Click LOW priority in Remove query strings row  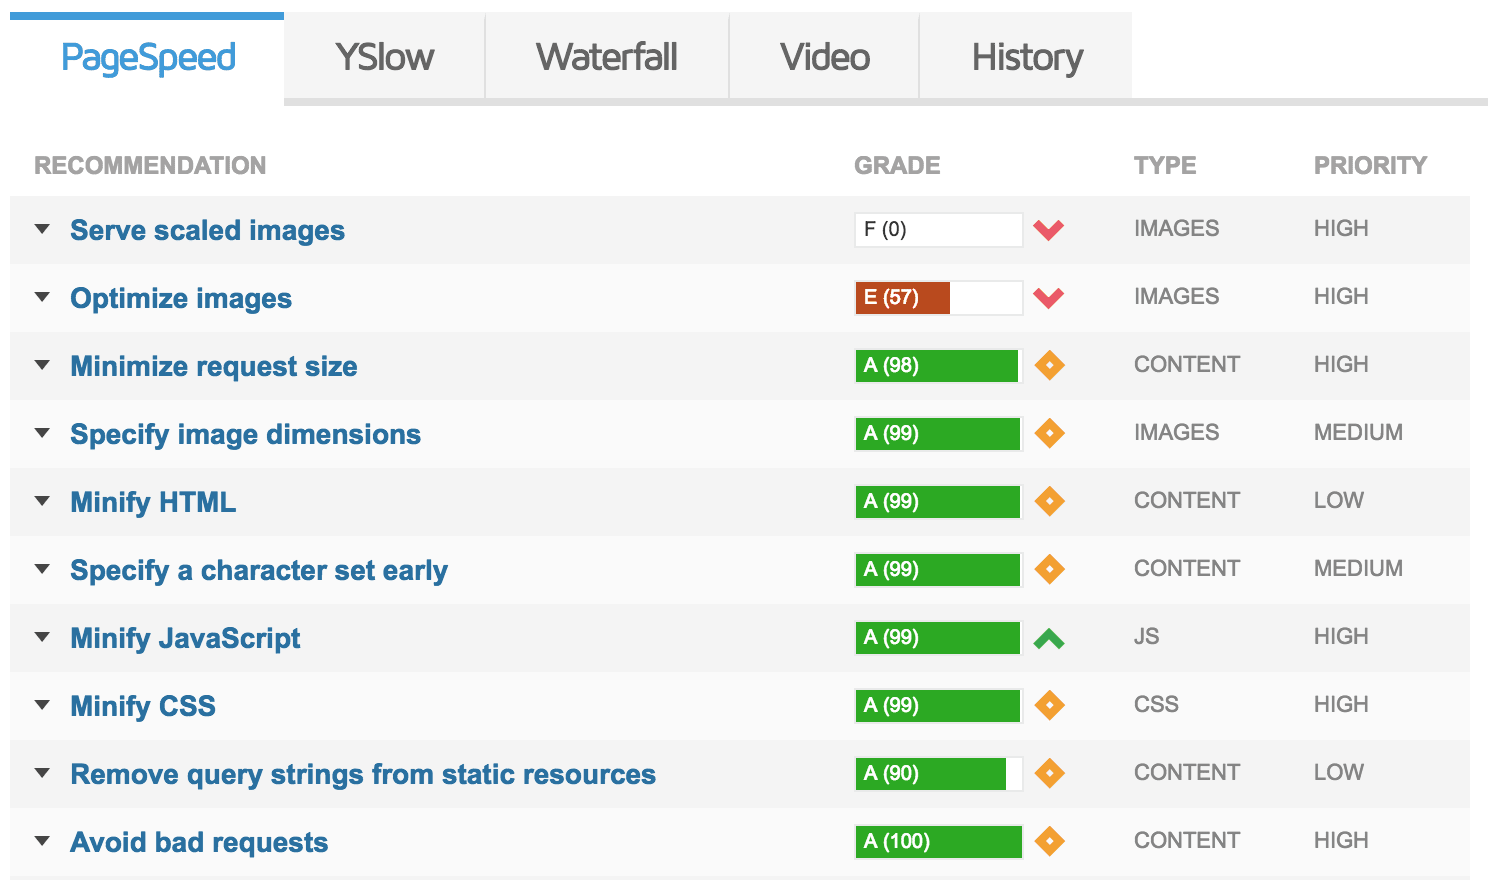(x=1339, y=772)
